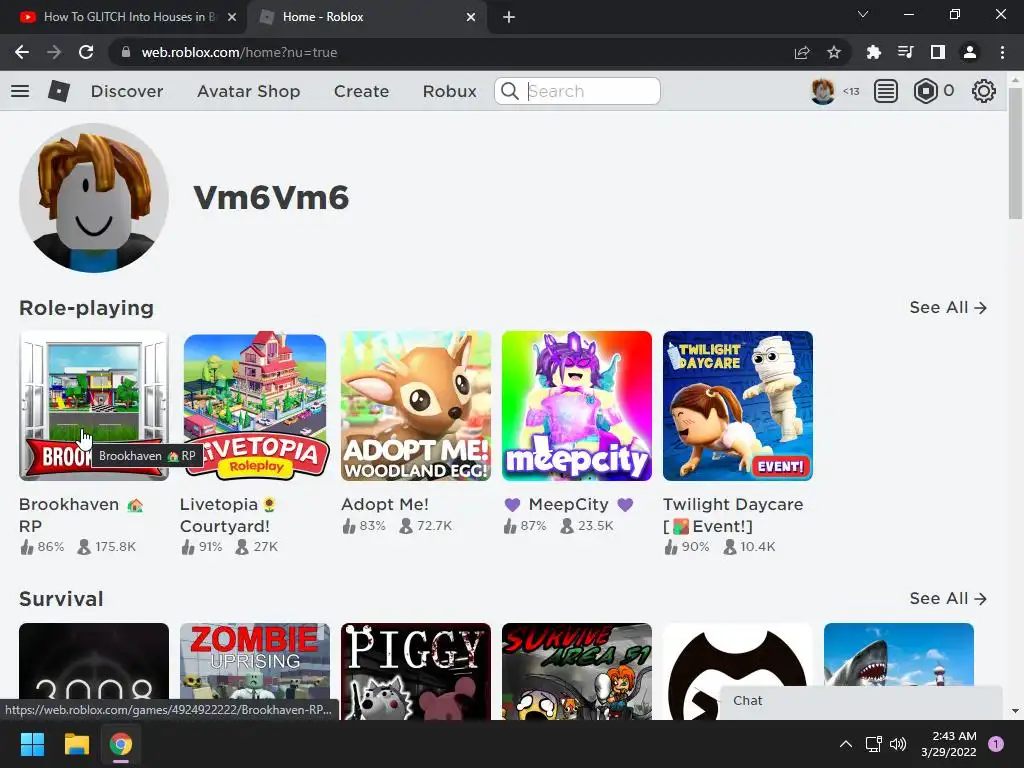Click the MeepCity title text

tap(569, 504)
